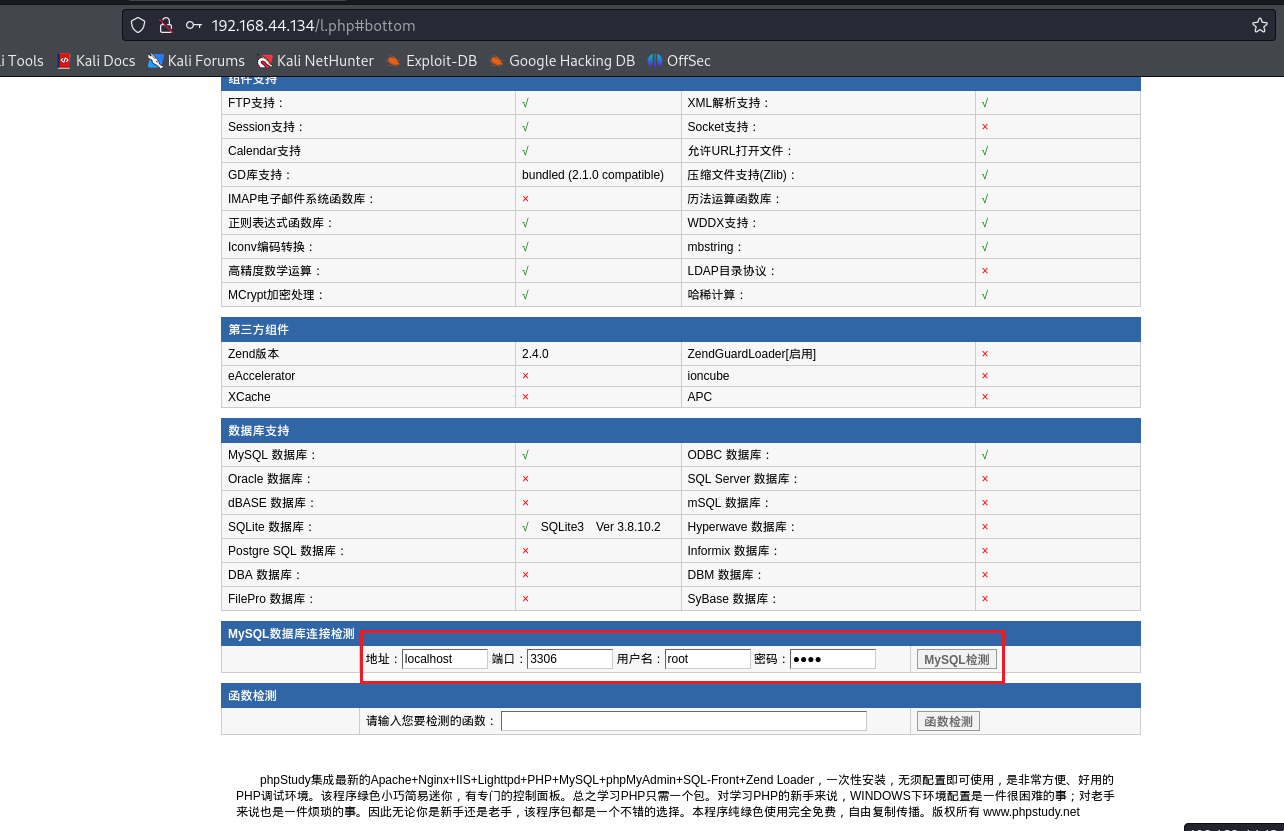Click the MySQL address field with localhost

click(444, 659)
